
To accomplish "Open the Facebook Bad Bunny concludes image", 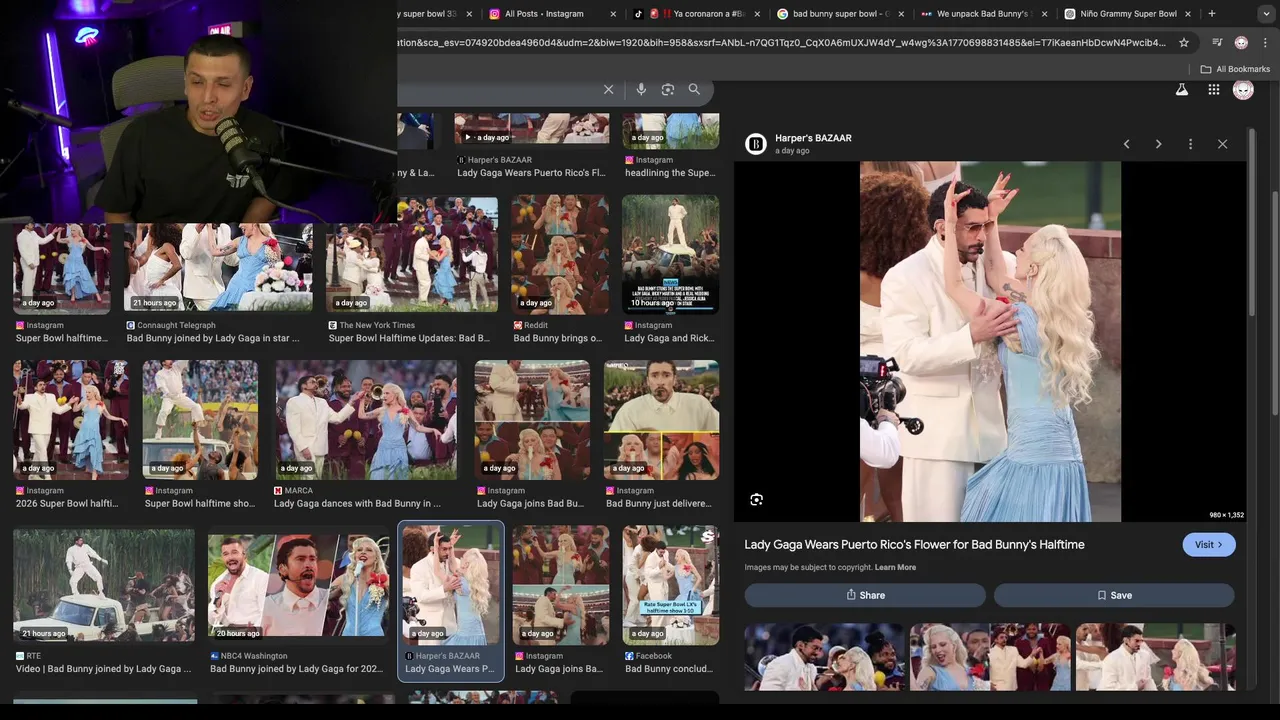I will [670, 585].
